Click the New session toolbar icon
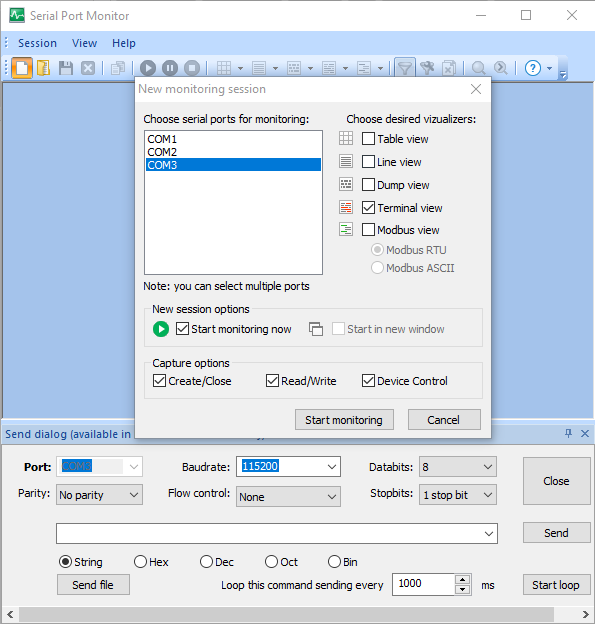The height and width of the screenshot is (624, 595). (22, 68)
